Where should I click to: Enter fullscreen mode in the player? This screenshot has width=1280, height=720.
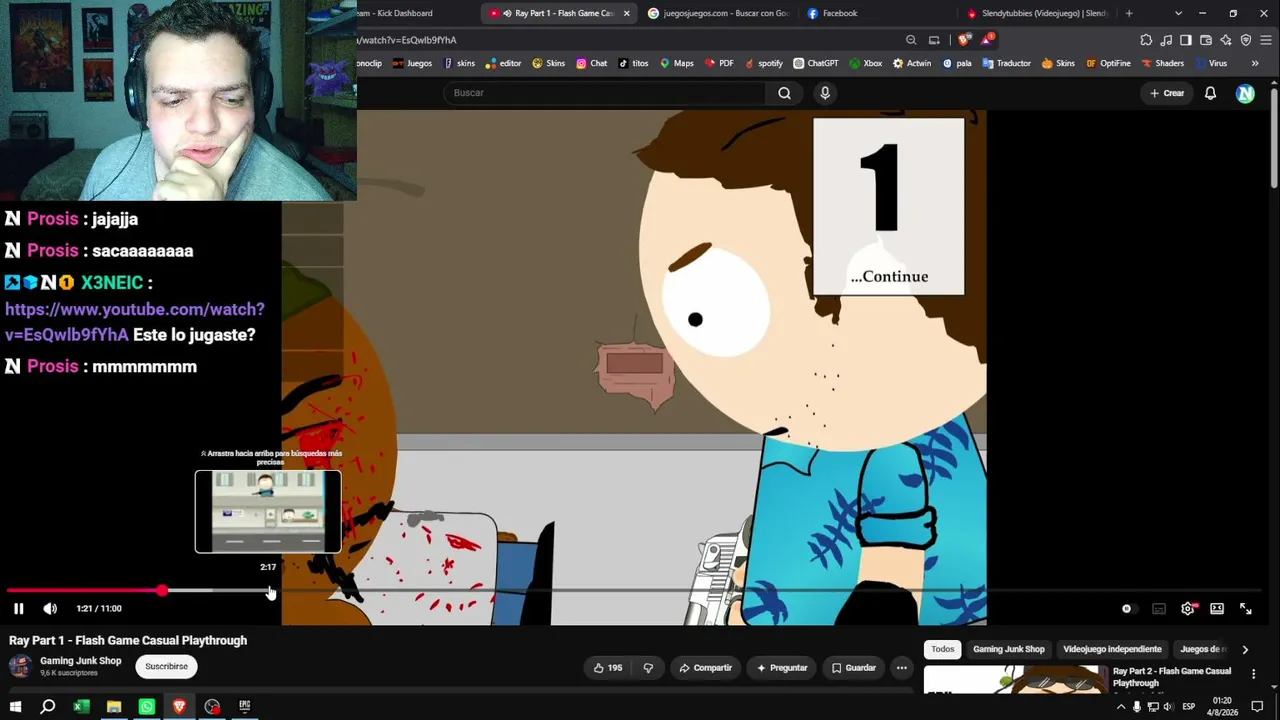(x=1246, y=608)
